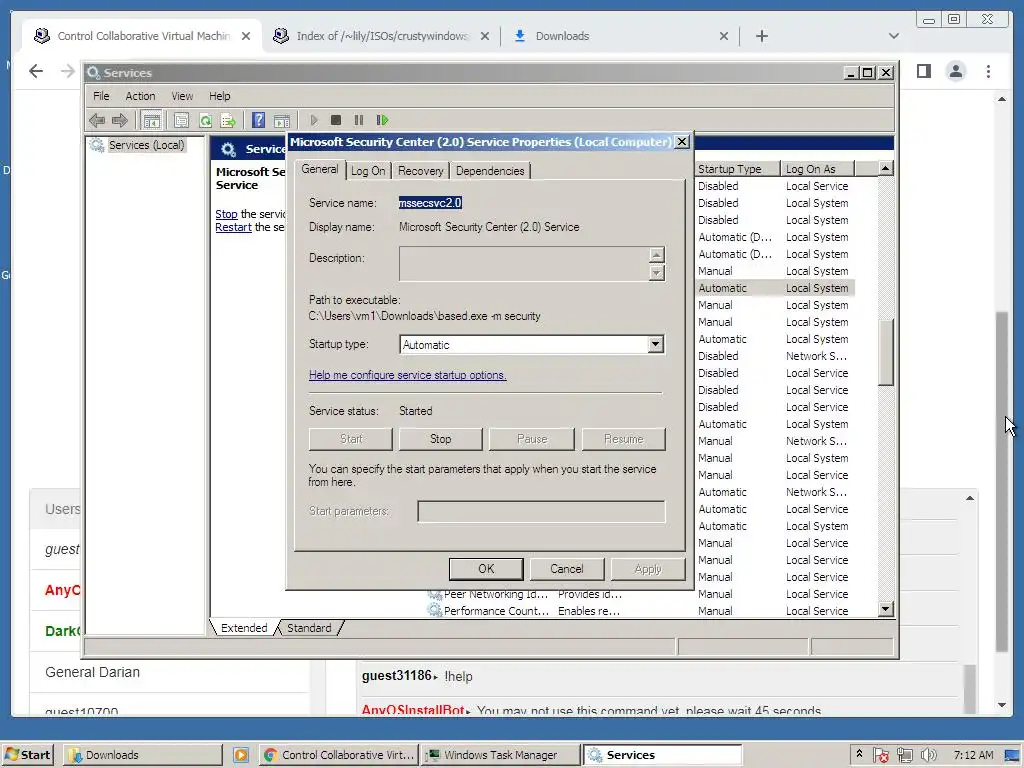The width and height of the screenshot is (1024, 768).
Task: Select Services (Local) in console tree
Action: pyautogui.click(x=146, y=145)
